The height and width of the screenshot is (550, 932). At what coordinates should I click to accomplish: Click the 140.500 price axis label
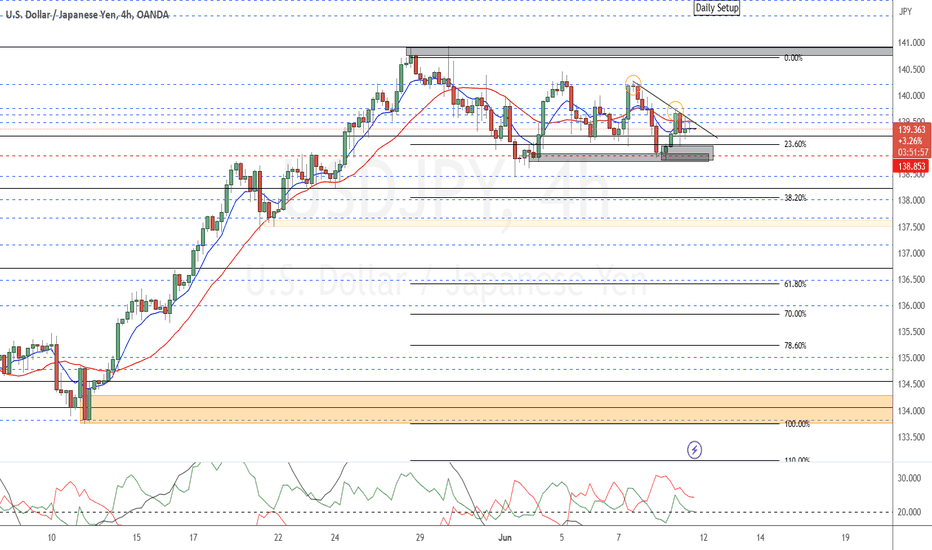(x=911, y=70)
